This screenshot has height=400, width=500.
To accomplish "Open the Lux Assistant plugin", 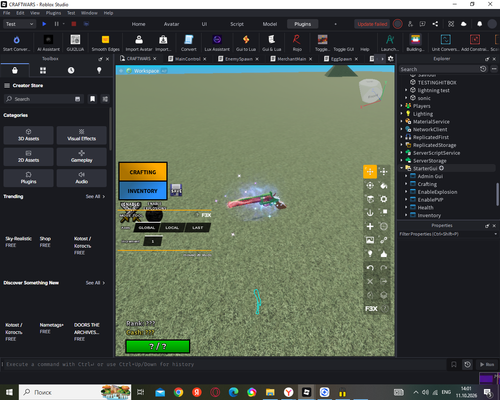I will (217, 43).
